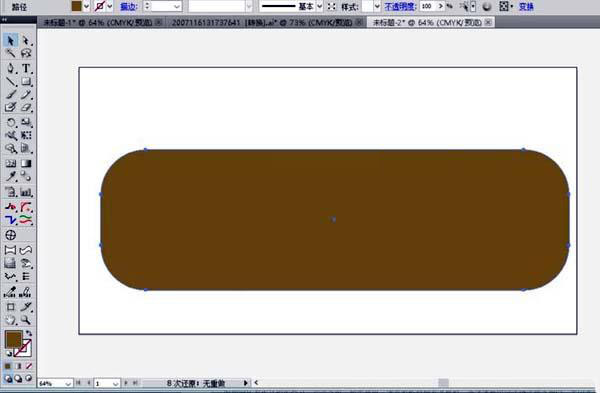Pick the Paintbrush tool
Image resolution: width=600 pixels, height=393 pixels.
10,95
